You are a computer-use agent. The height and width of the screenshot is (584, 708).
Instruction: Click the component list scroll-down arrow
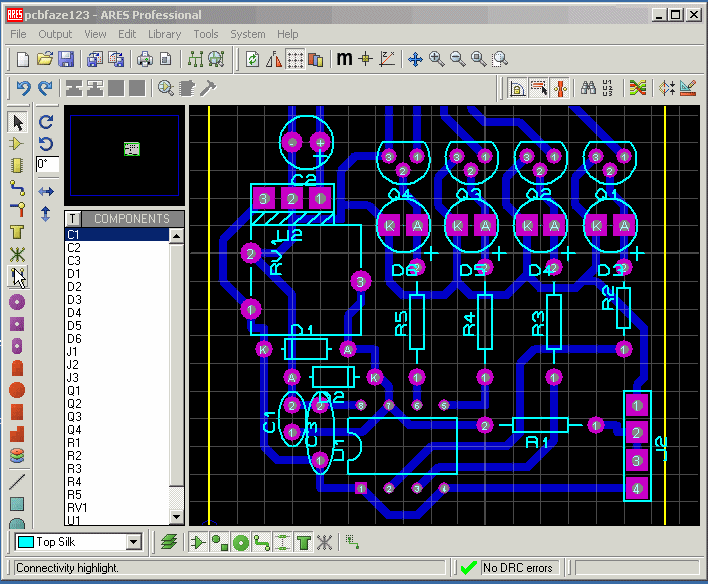pyautogui.click(x=176, y=517)
